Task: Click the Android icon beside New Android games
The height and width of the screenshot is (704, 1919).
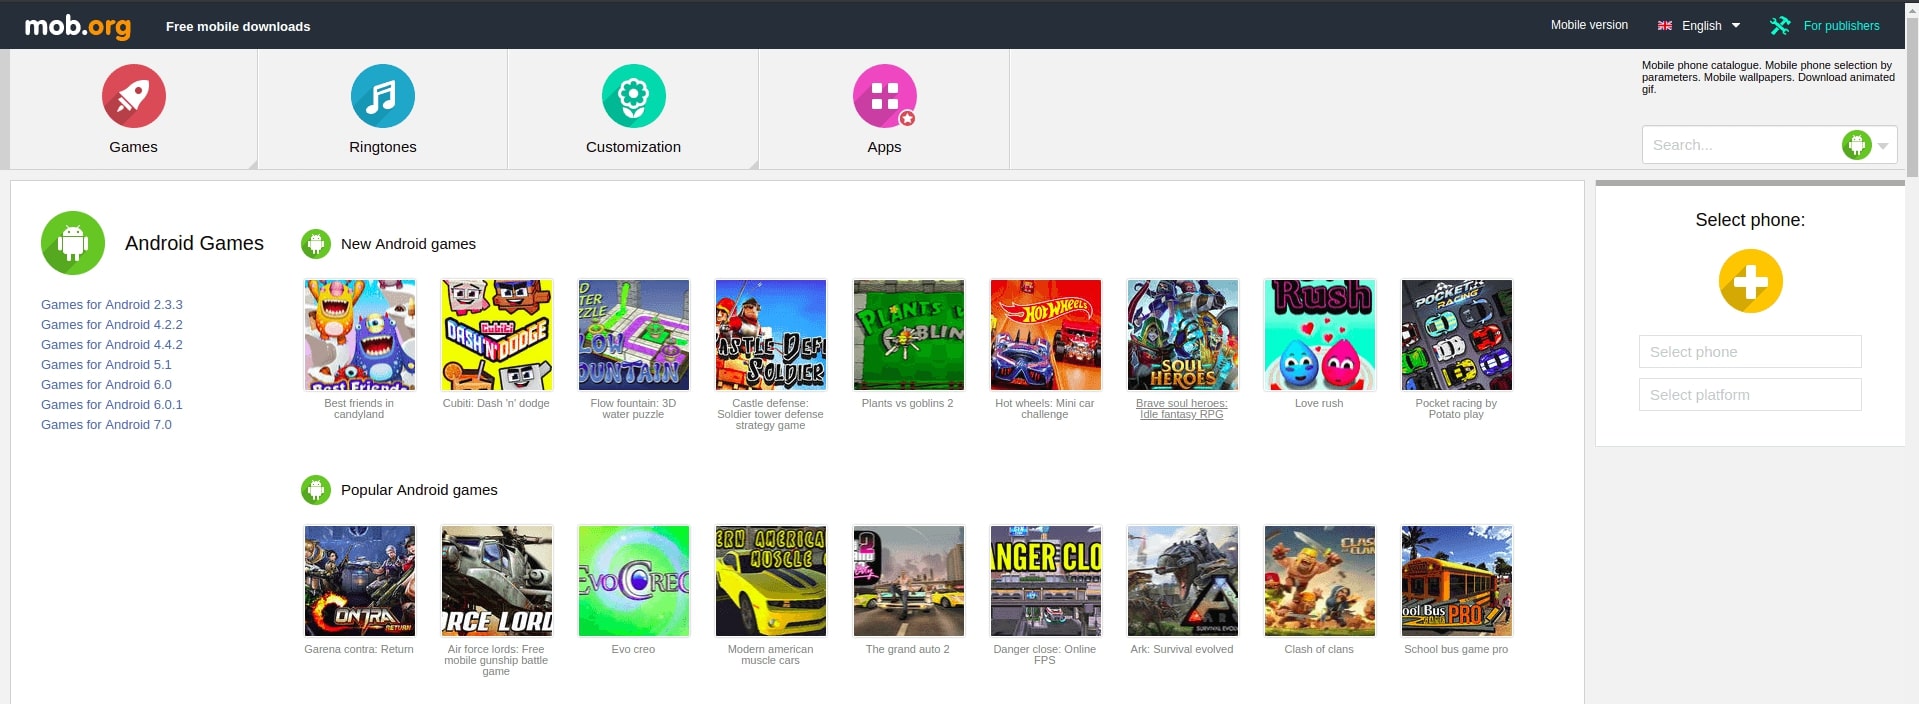Action: coord(316,244)
